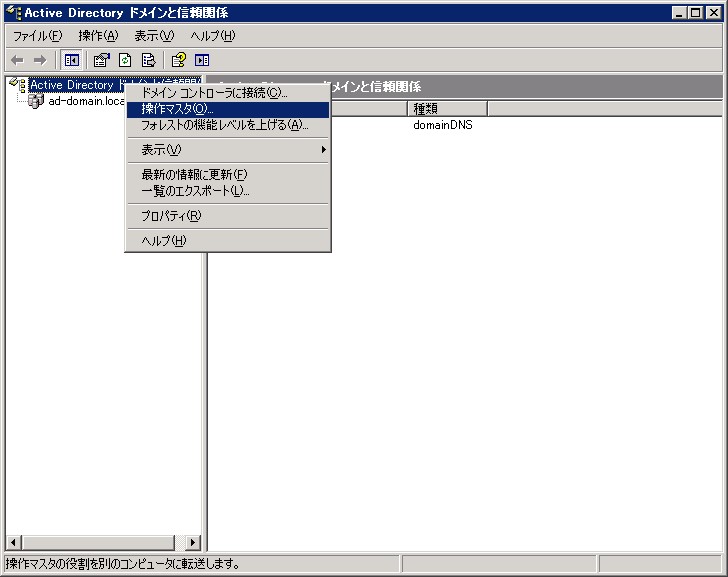
Task: Select ヘルプ(H) in the context menu
Action: point(228,240)
